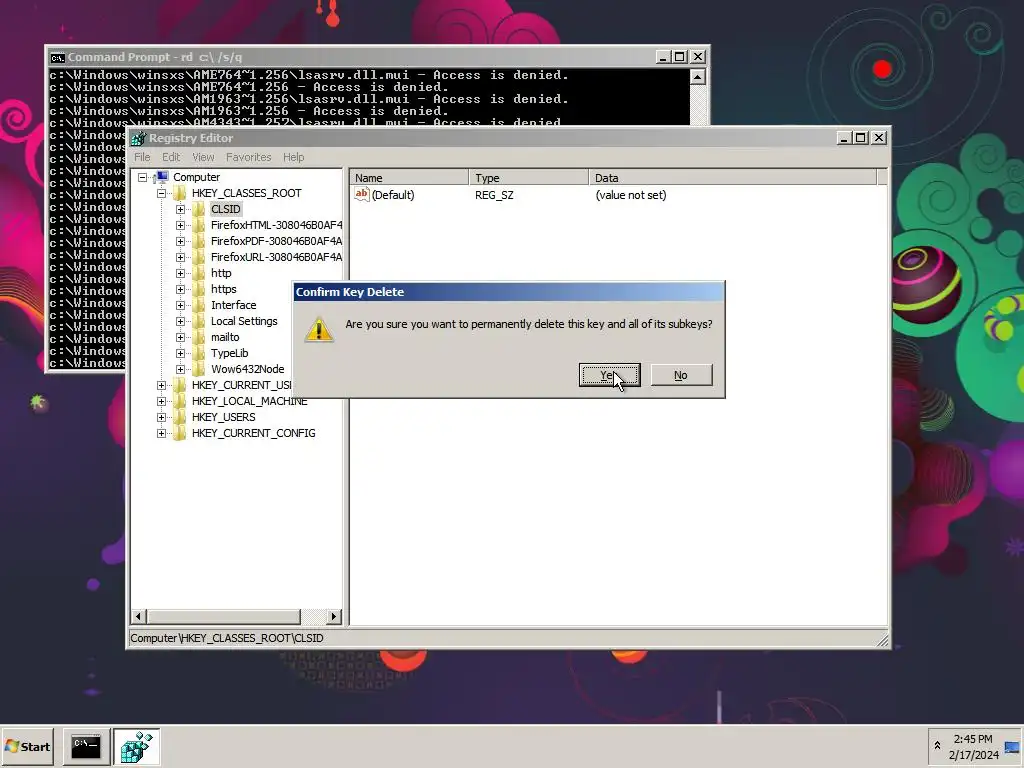Expand the Interface key
Image resolution: width=1024 pixels, height=768 pixels.
[180, 305]
